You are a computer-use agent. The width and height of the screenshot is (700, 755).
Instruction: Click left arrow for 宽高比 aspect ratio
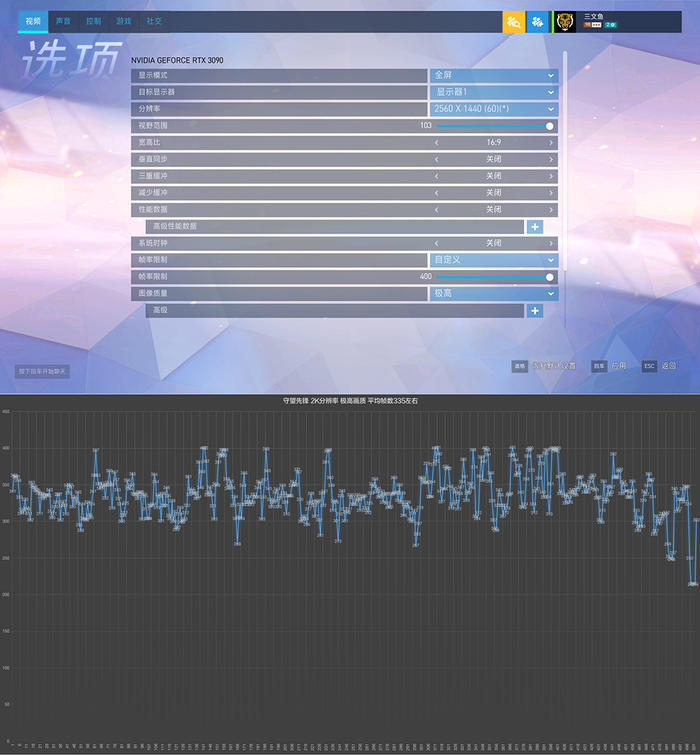point(437,143)
